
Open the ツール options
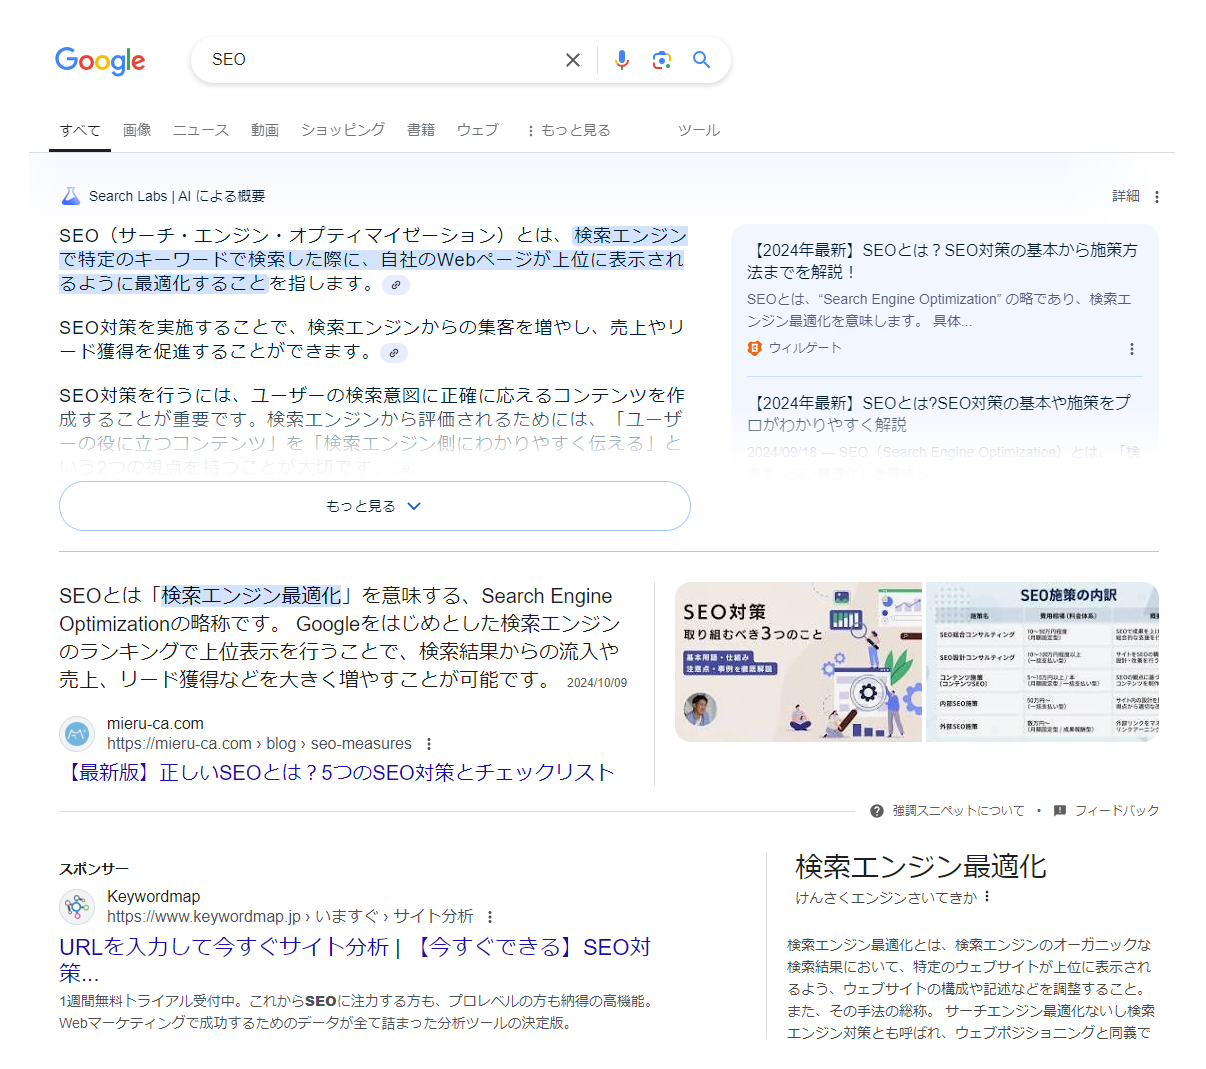[x=699, y=130]
